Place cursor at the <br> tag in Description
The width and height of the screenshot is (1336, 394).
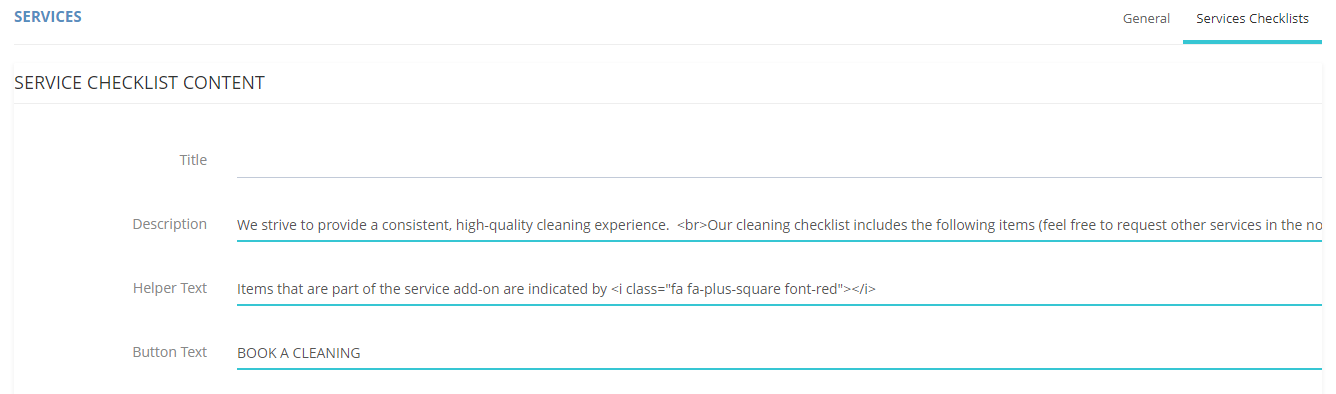[x=692, y=225]
